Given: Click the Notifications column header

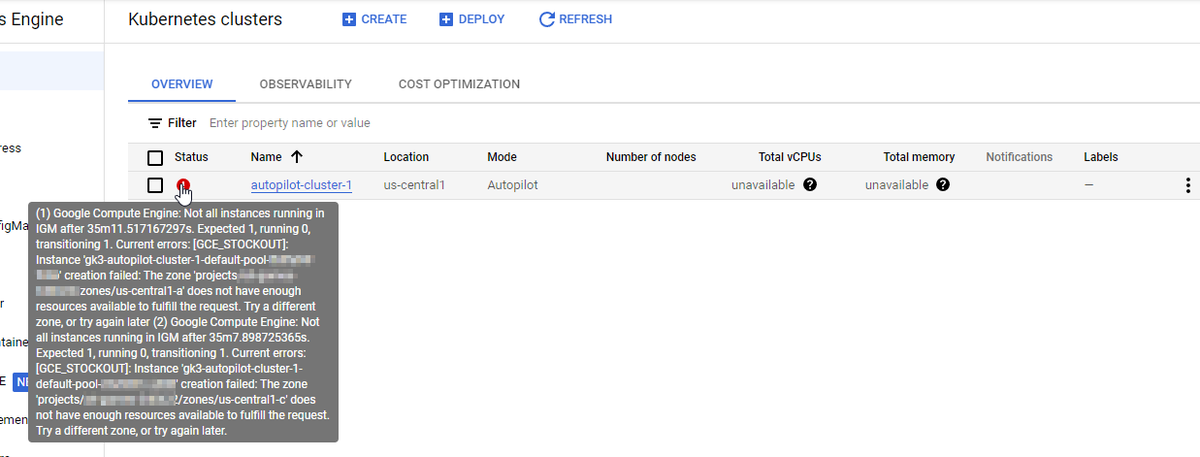Looking at the screenshot, I should 1019,157.
